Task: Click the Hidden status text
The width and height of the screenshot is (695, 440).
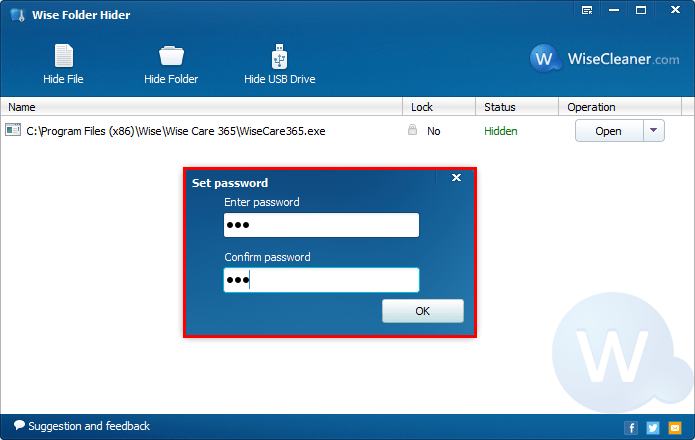Action: [501, 131]
